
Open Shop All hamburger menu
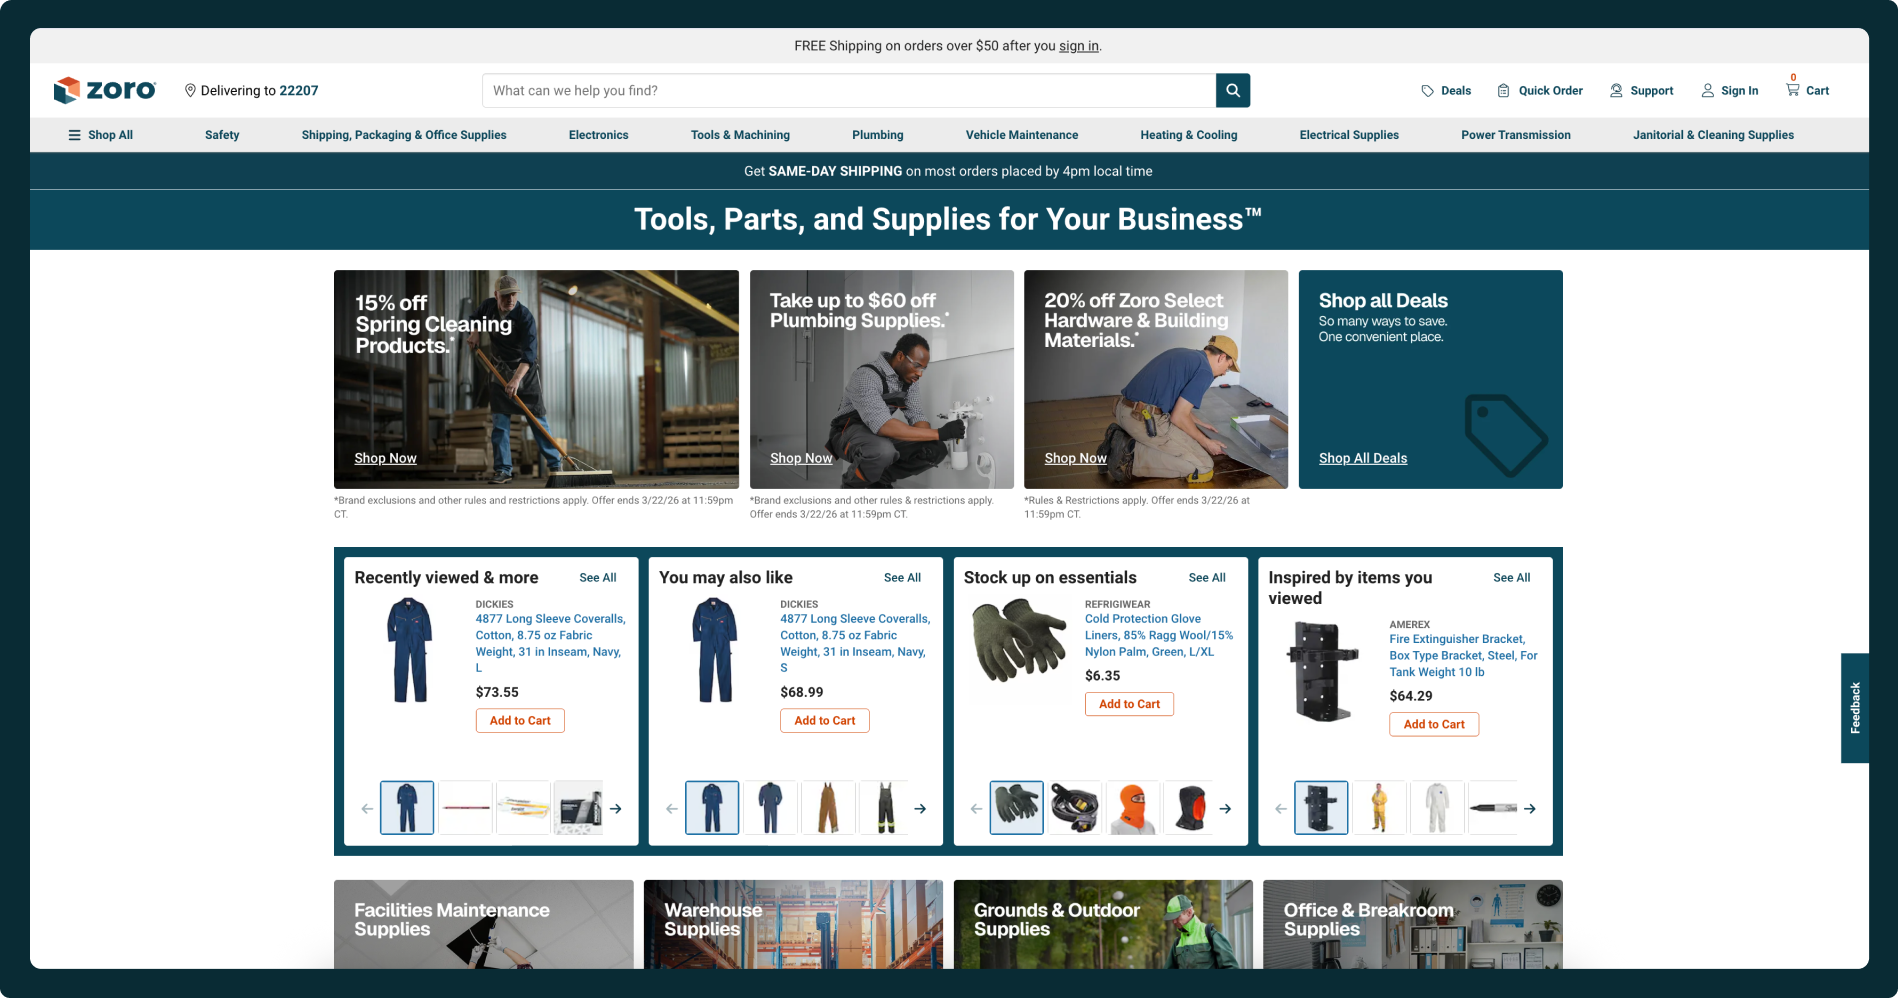click(100, 135)
